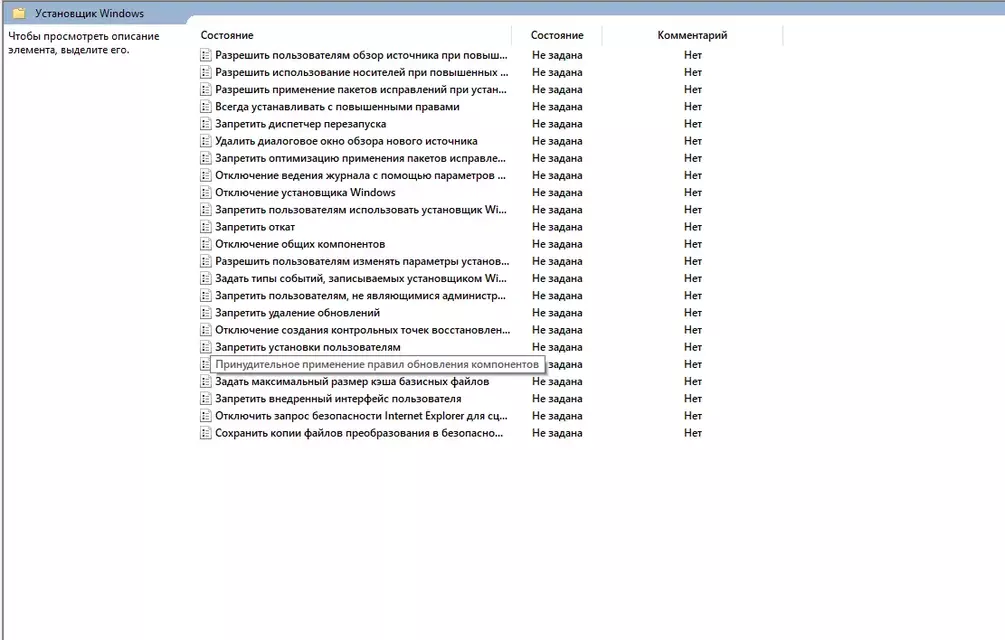Click policy icon for Всегда устанавливать с повышенными правами
Viewport: 1005px width, 640px height.
pos(206,107)
